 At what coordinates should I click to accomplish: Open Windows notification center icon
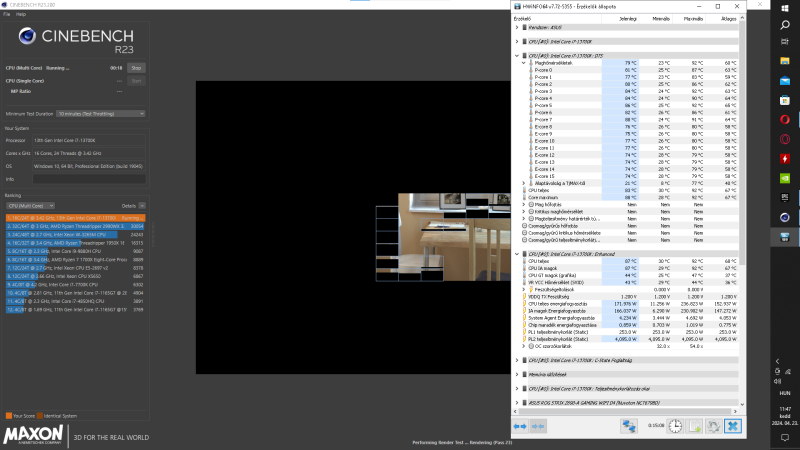click(785, 438)
